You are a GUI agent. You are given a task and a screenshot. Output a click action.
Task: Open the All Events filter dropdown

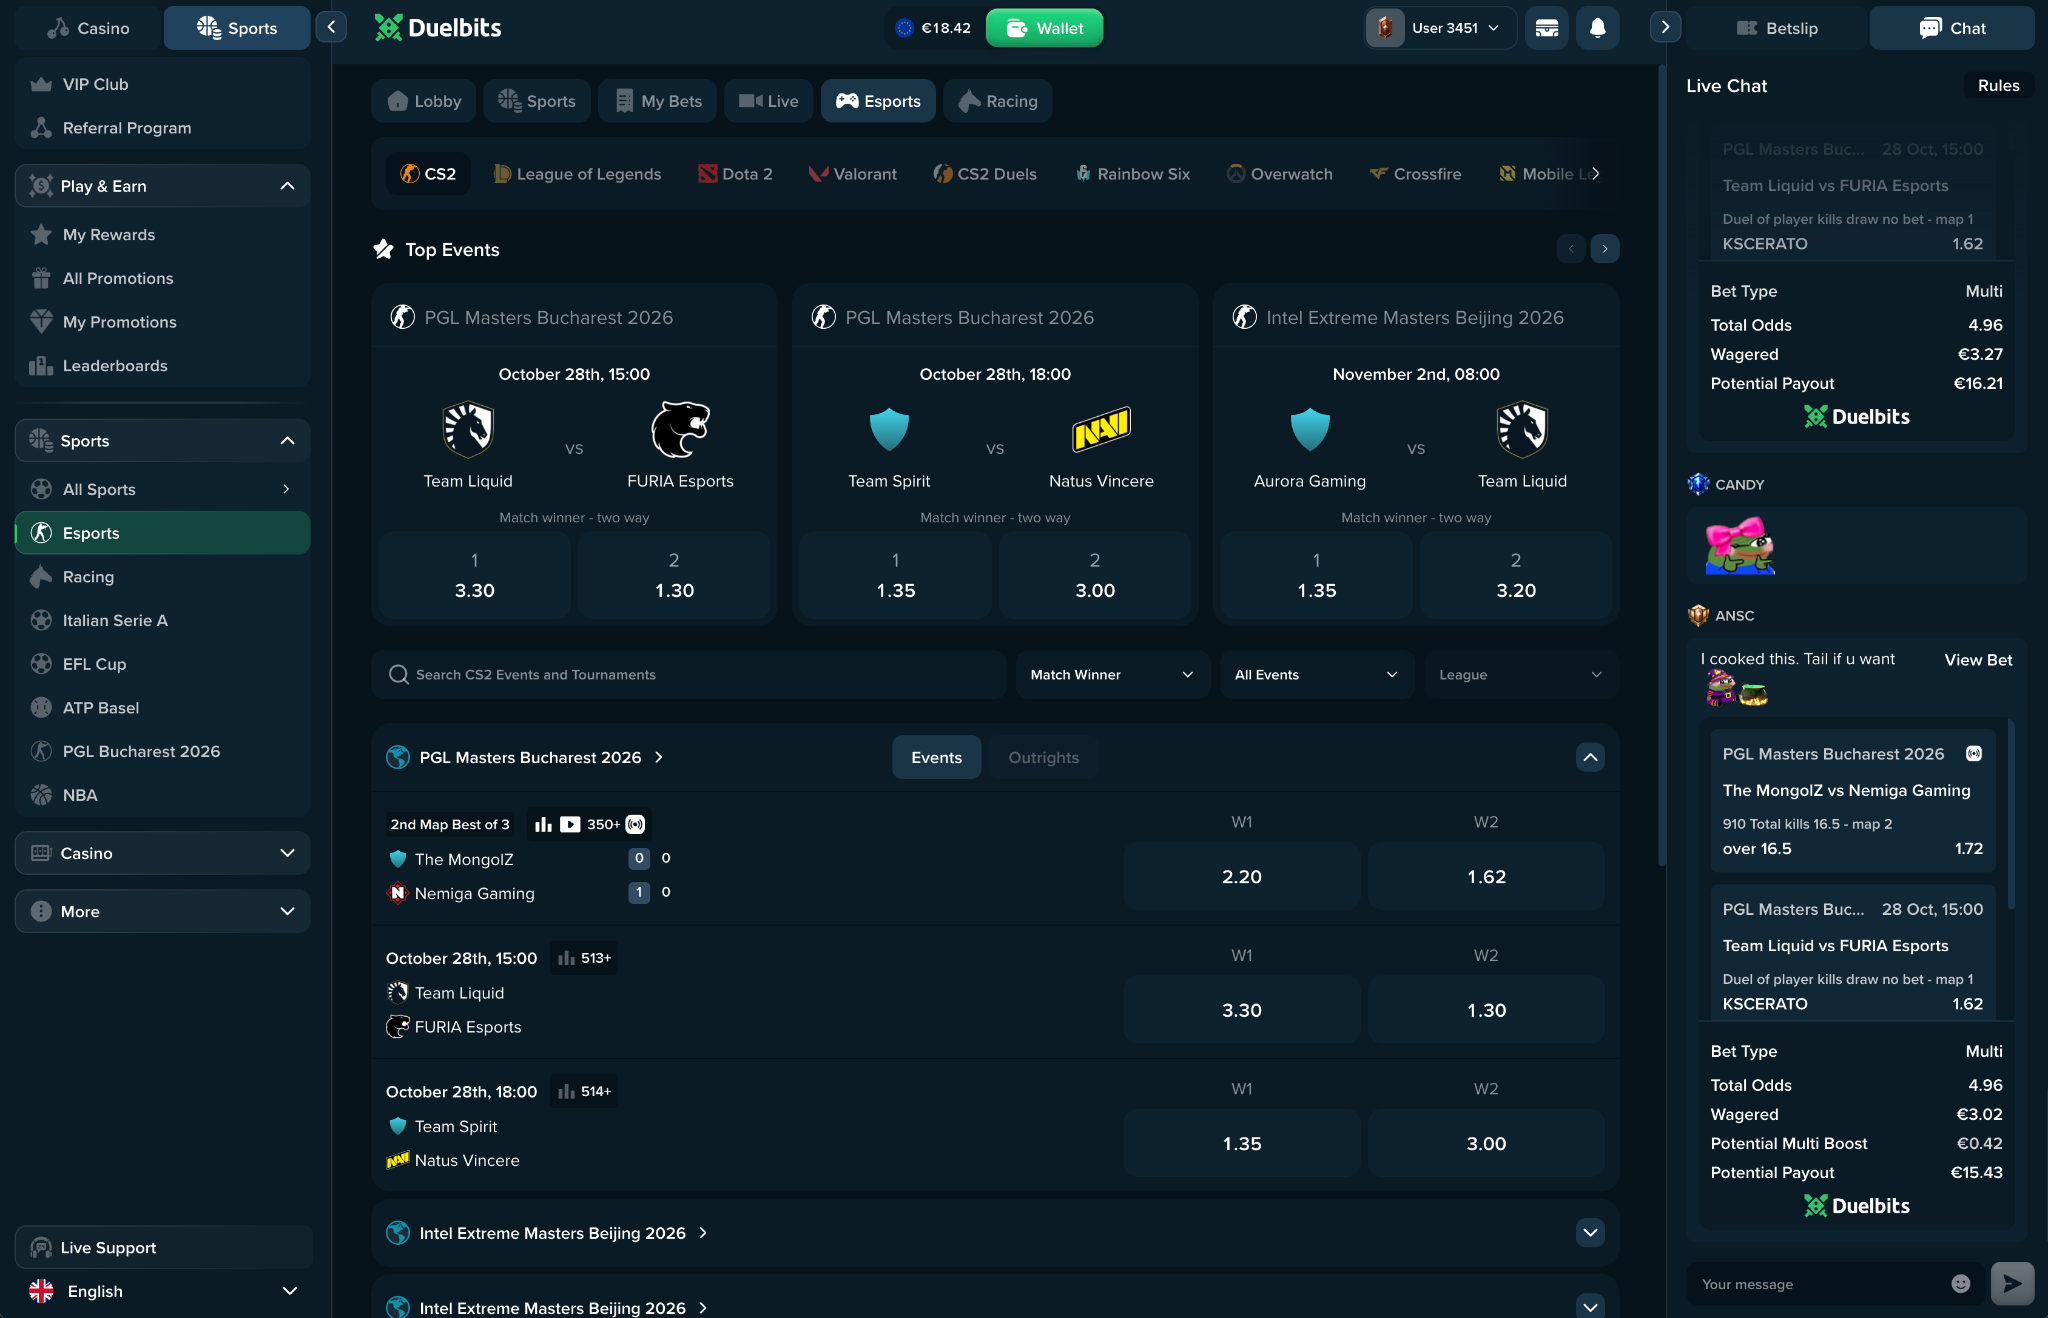click(1316, 675)
